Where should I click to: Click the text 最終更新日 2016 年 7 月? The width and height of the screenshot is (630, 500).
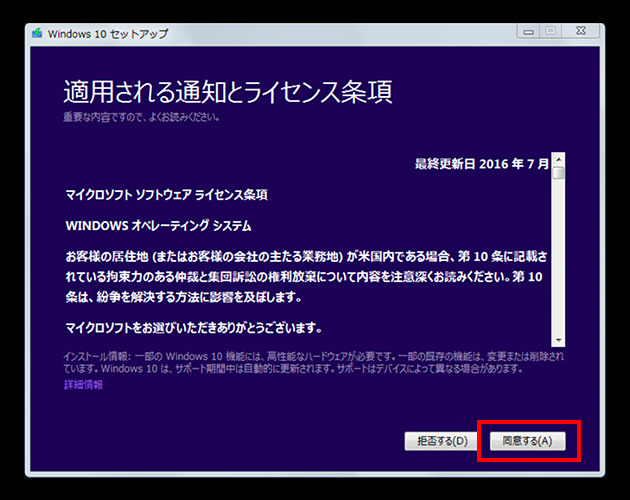tap(481, 164)
